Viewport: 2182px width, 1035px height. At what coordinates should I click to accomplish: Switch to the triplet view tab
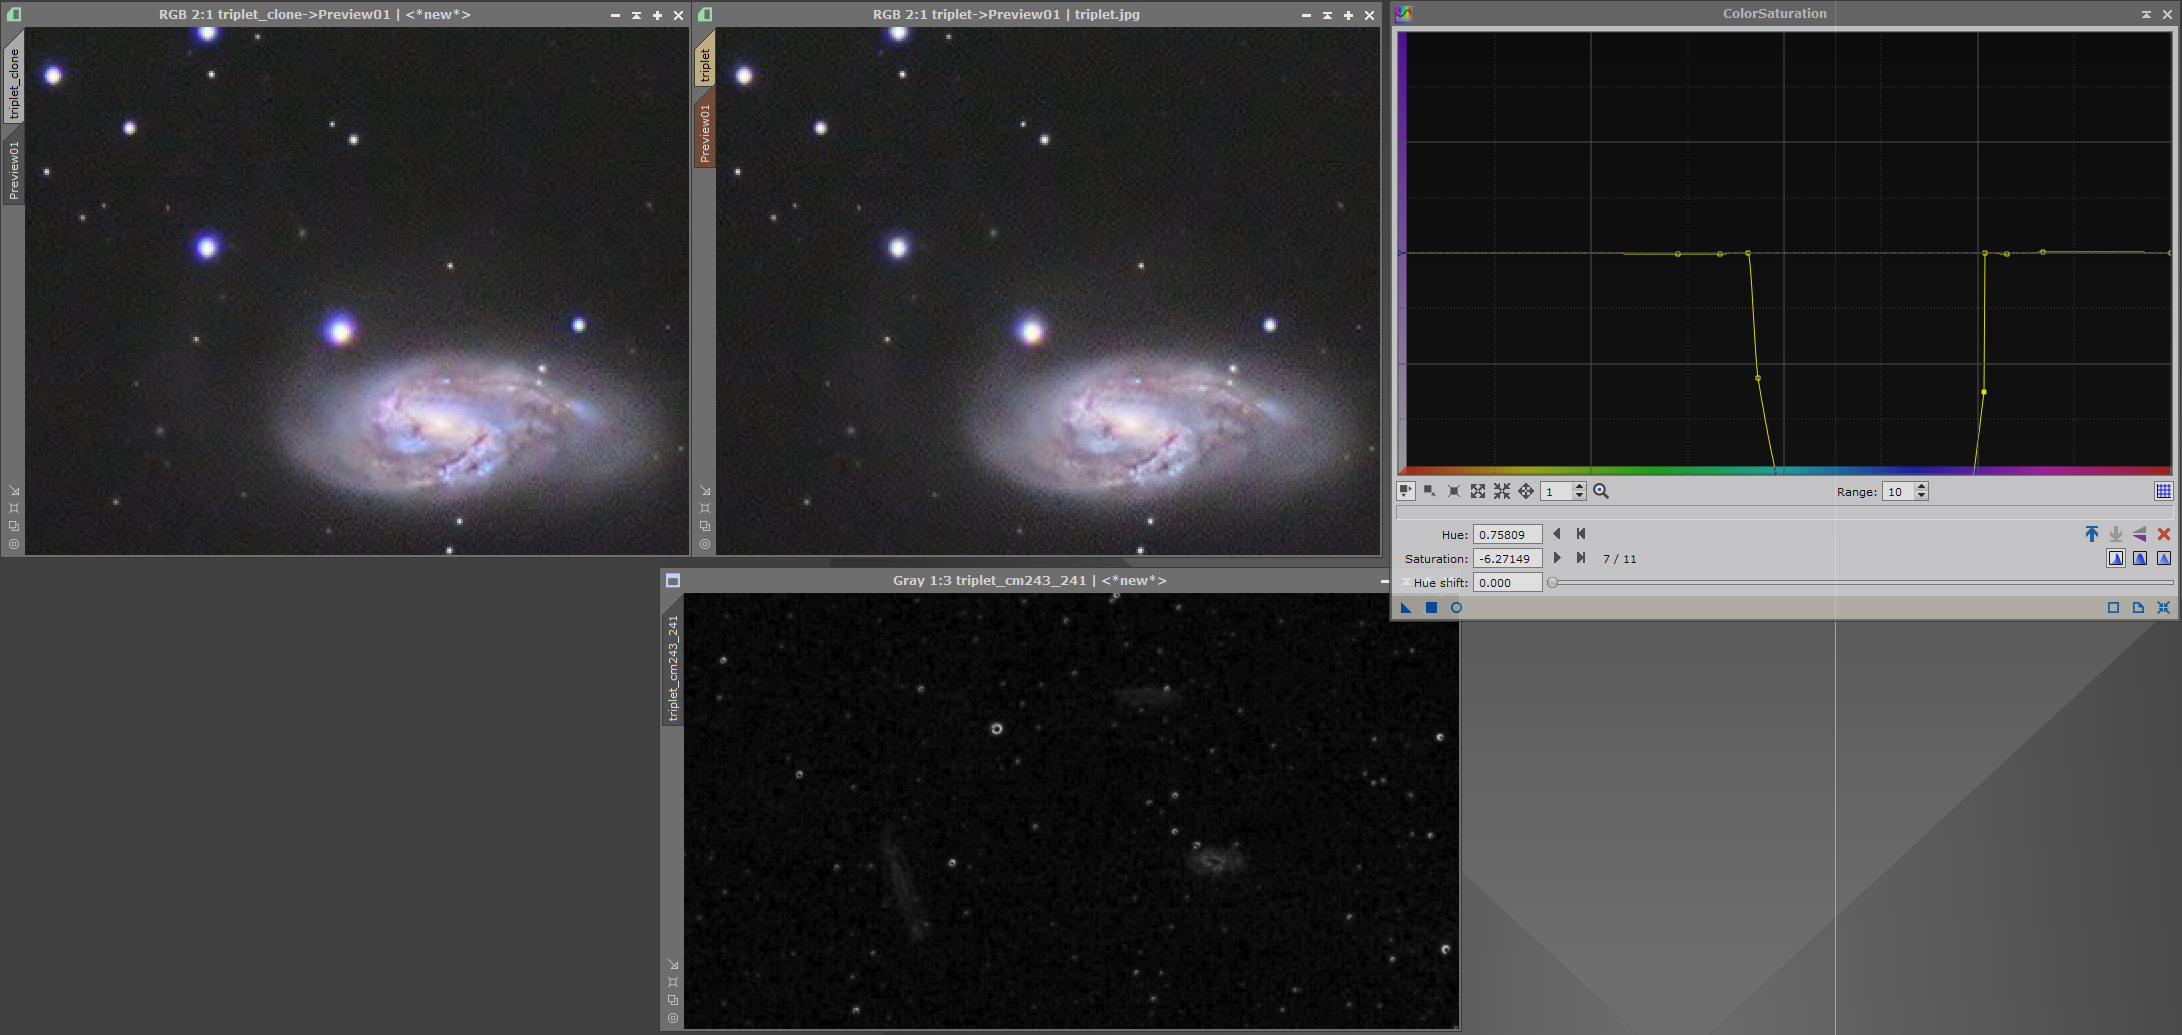[705, 64]
